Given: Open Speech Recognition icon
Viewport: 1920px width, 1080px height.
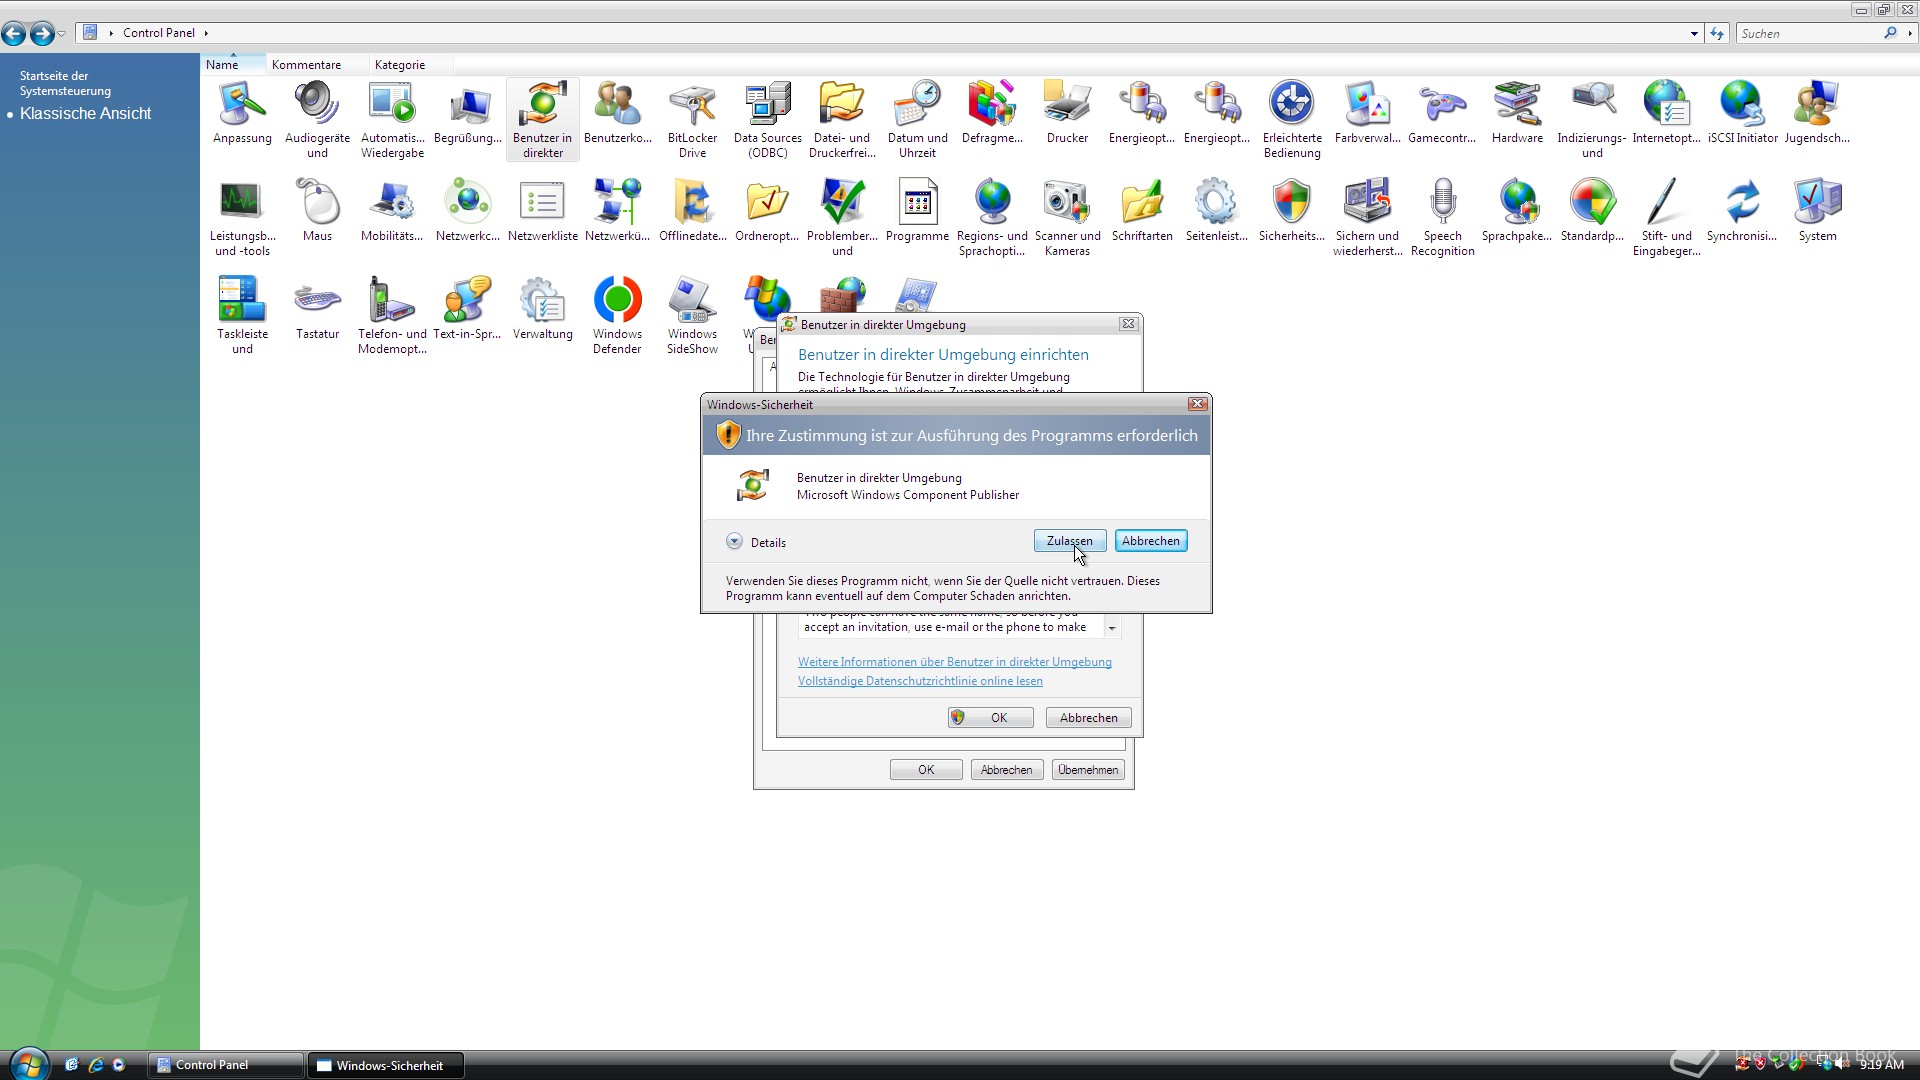Looking at the screenshot, I should click(1442, 217).
